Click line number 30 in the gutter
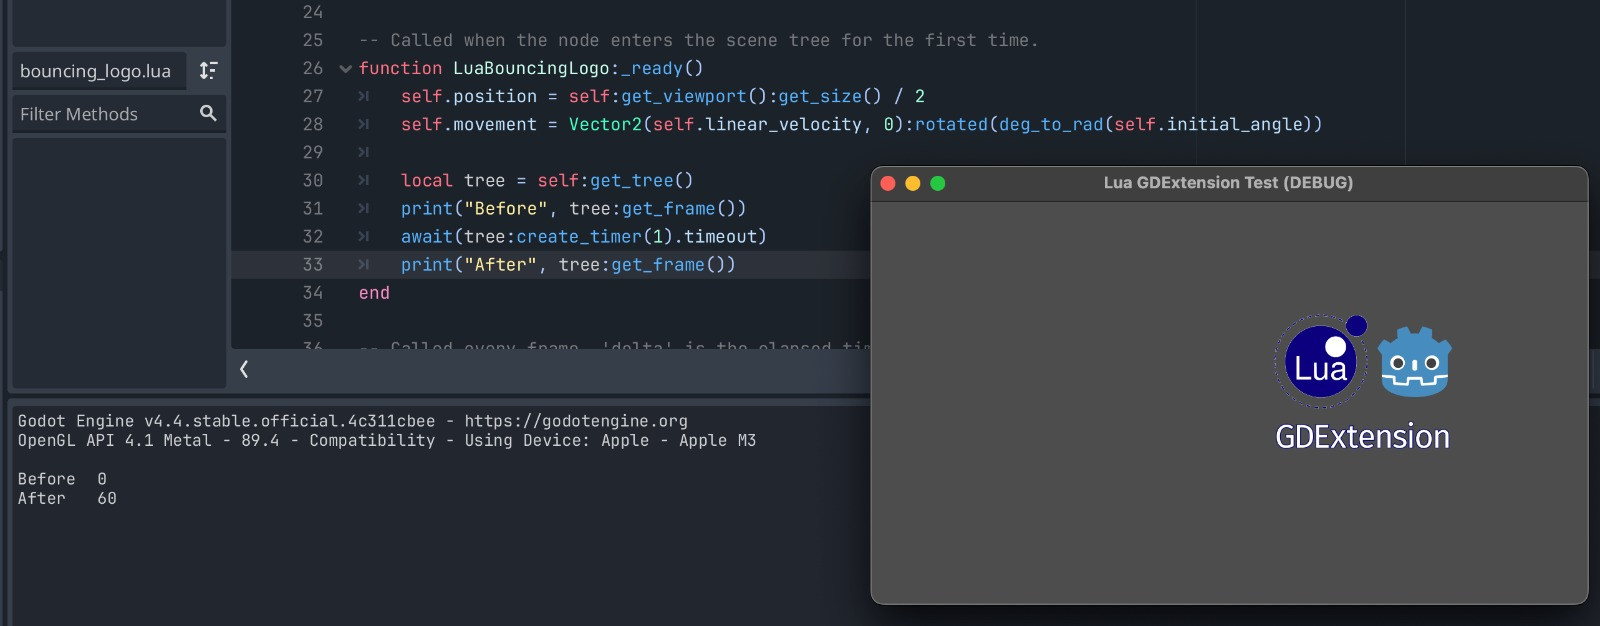This screenshot has width=1600, height=626. (x=313, y=181)
